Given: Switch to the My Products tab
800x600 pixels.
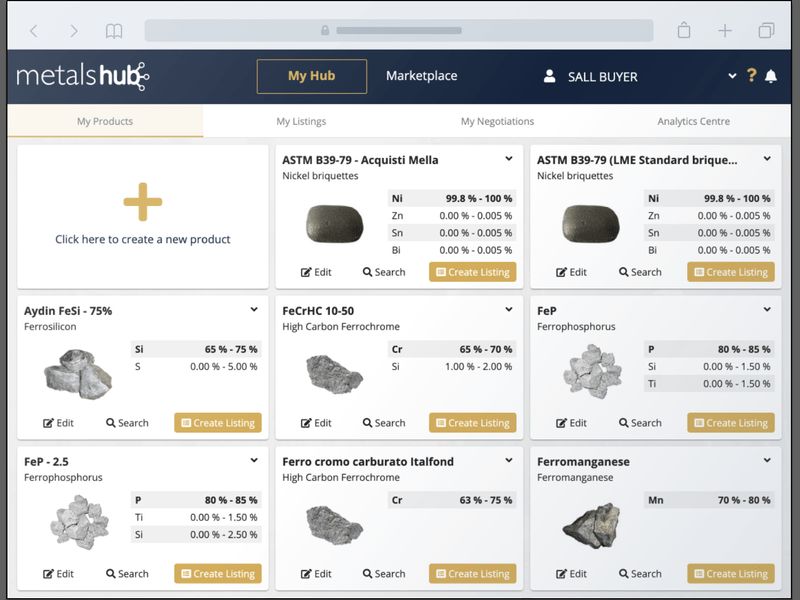Looking at the screenshot, I should [x=105, y=121].
